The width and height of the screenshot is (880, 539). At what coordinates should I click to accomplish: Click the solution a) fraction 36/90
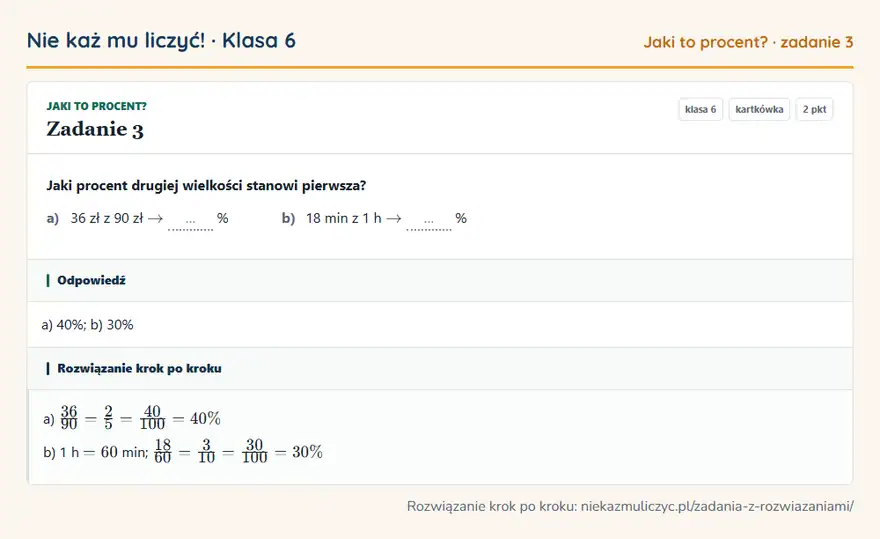pyautogui.click(x=69, y=418)
